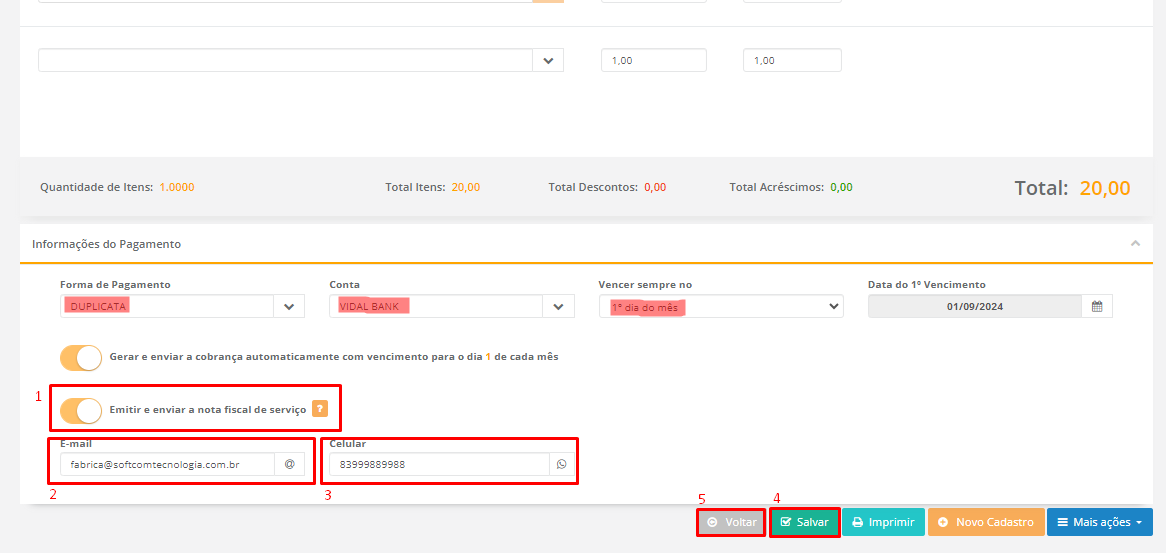Toggle Emitir e enviar a nota fiscal switch

[81, 410]
